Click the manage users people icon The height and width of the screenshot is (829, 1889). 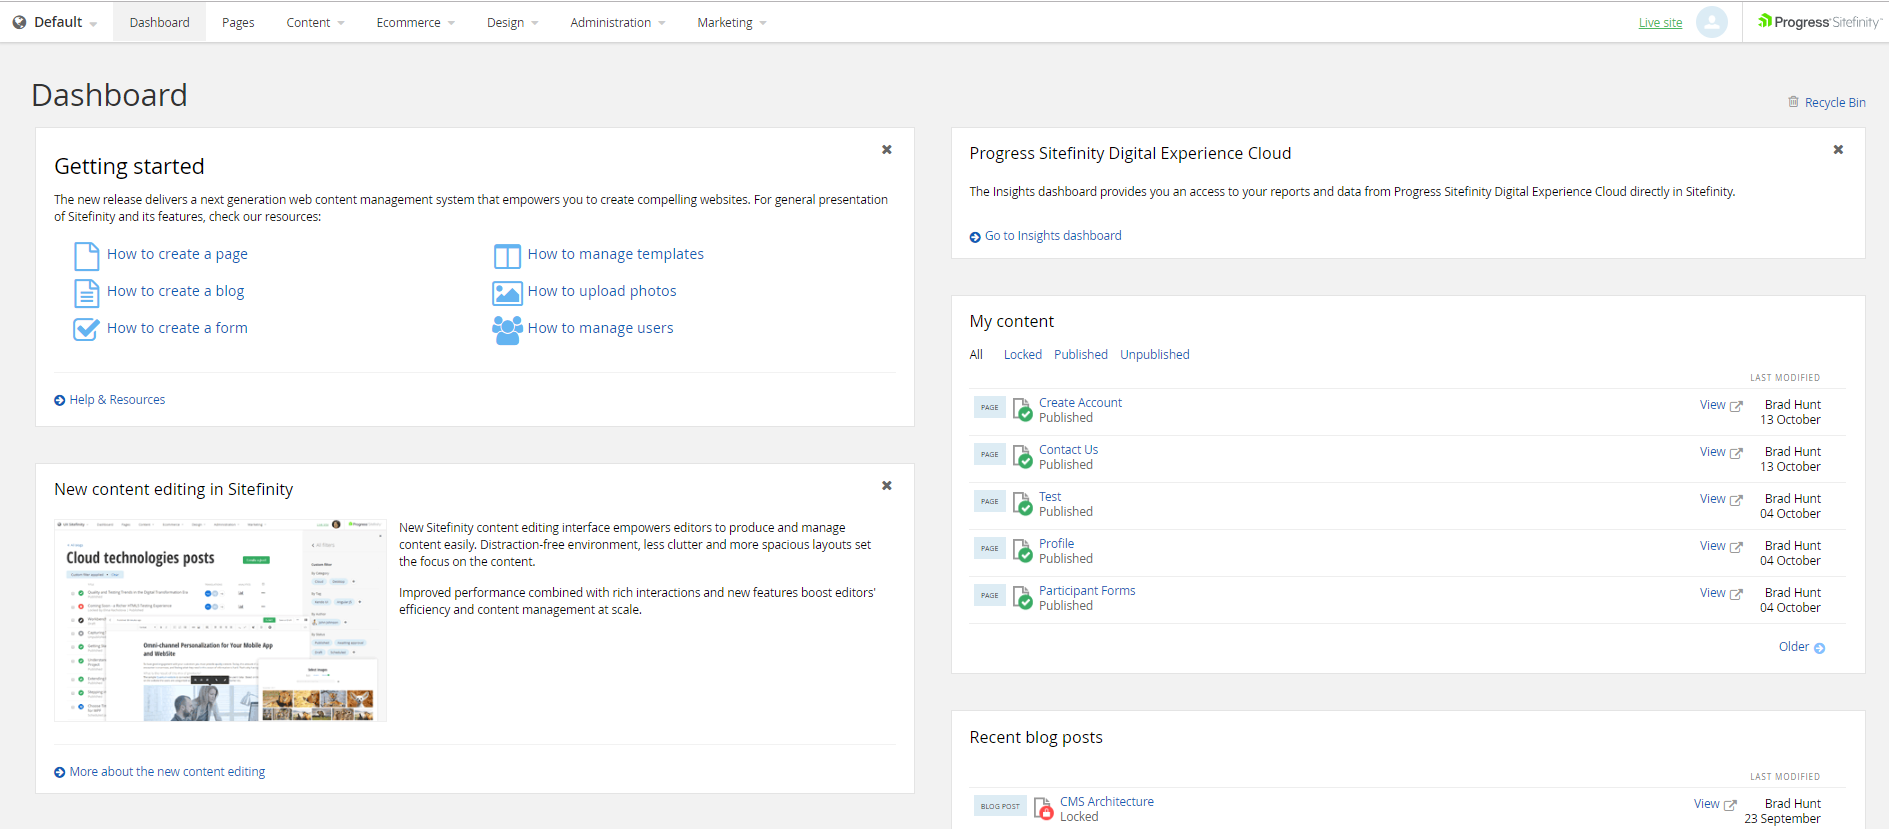click(x=507, y=330)
